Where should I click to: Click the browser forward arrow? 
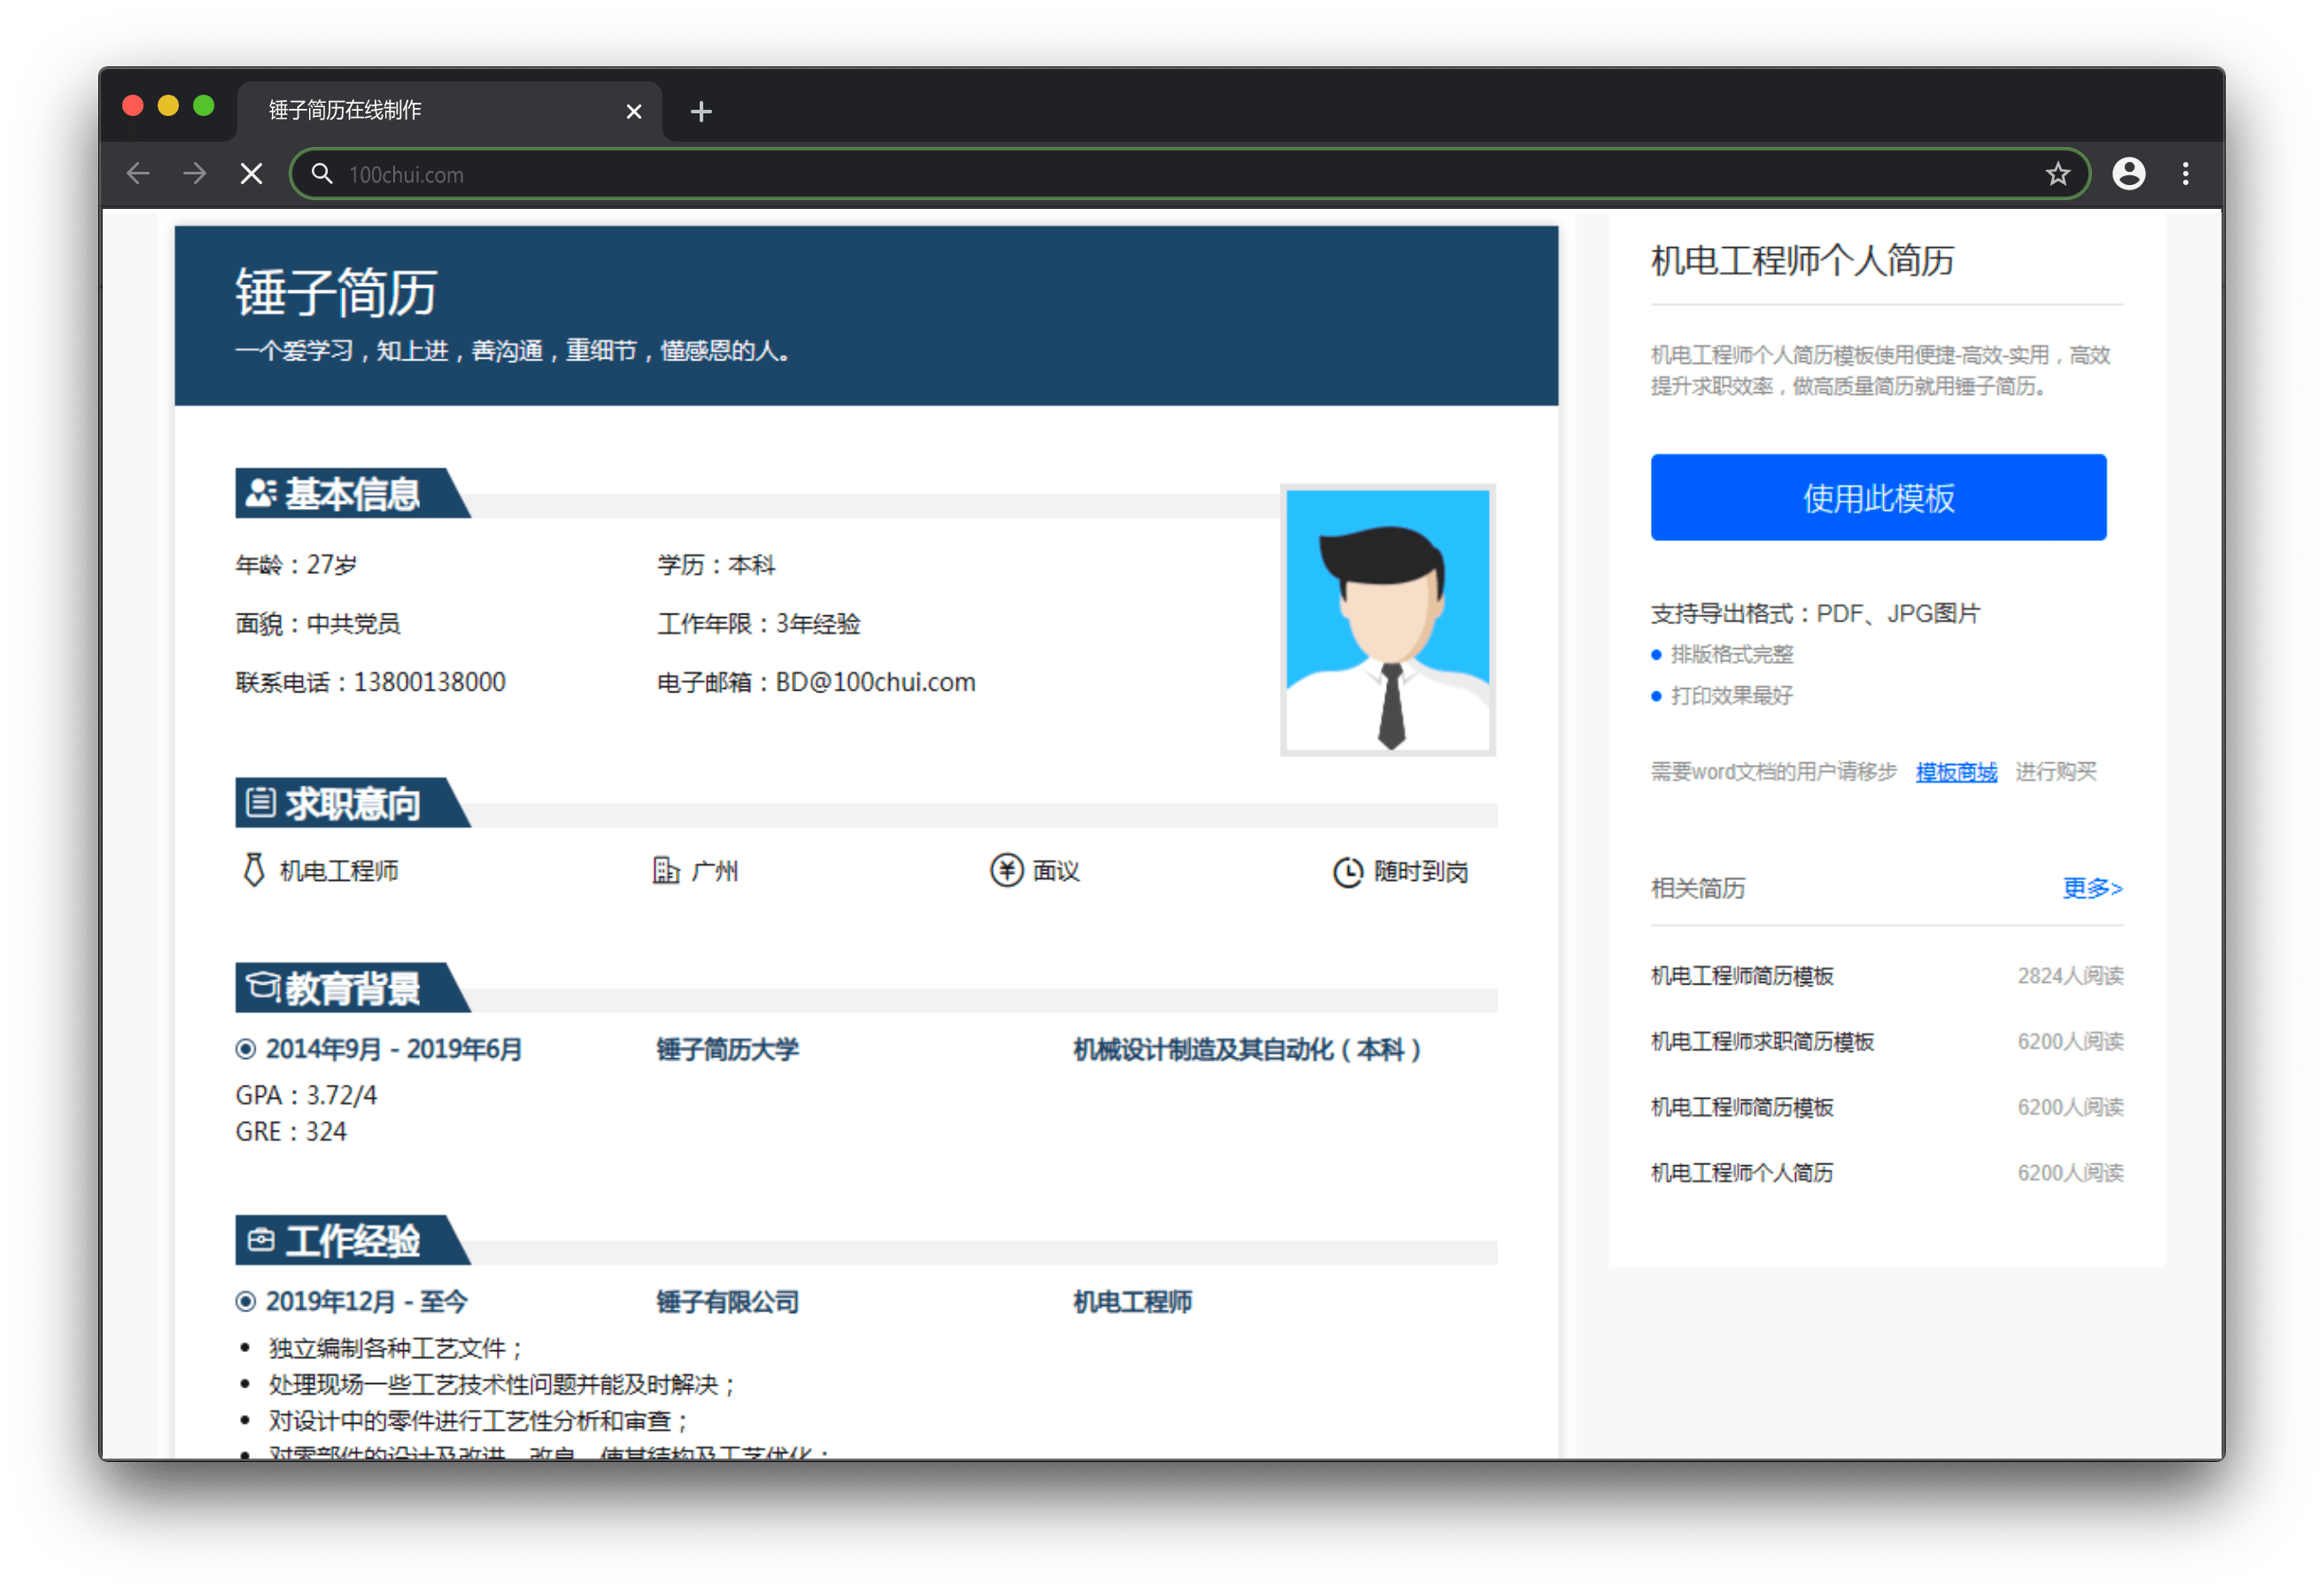[195, 174]
